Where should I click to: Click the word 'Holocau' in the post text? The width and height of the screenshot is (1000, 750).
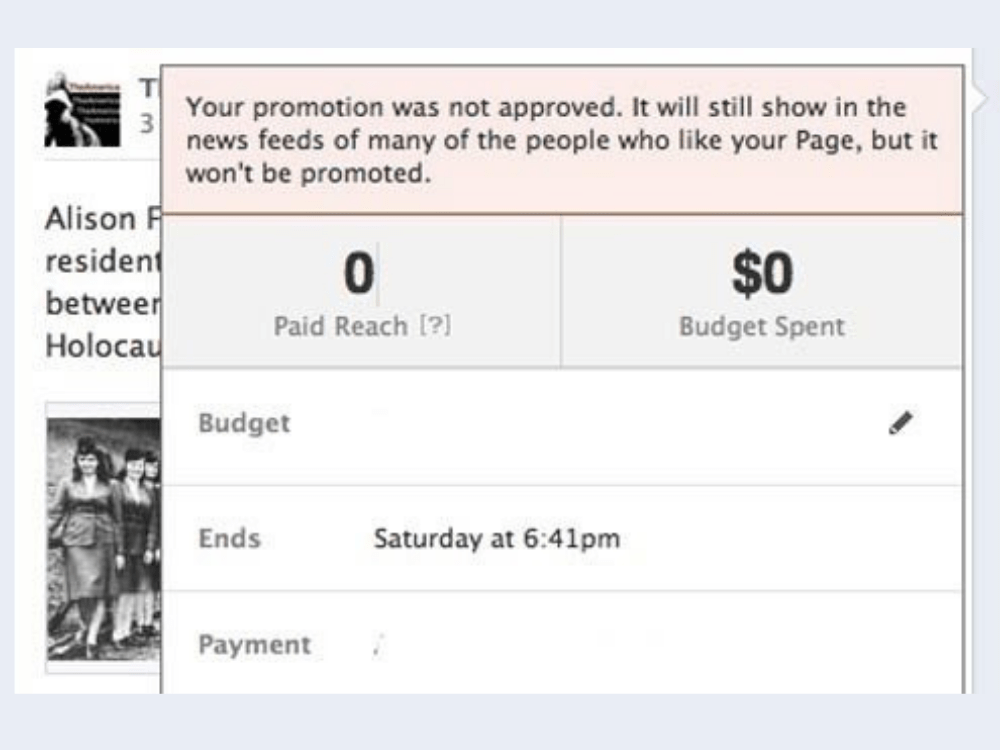101,346
